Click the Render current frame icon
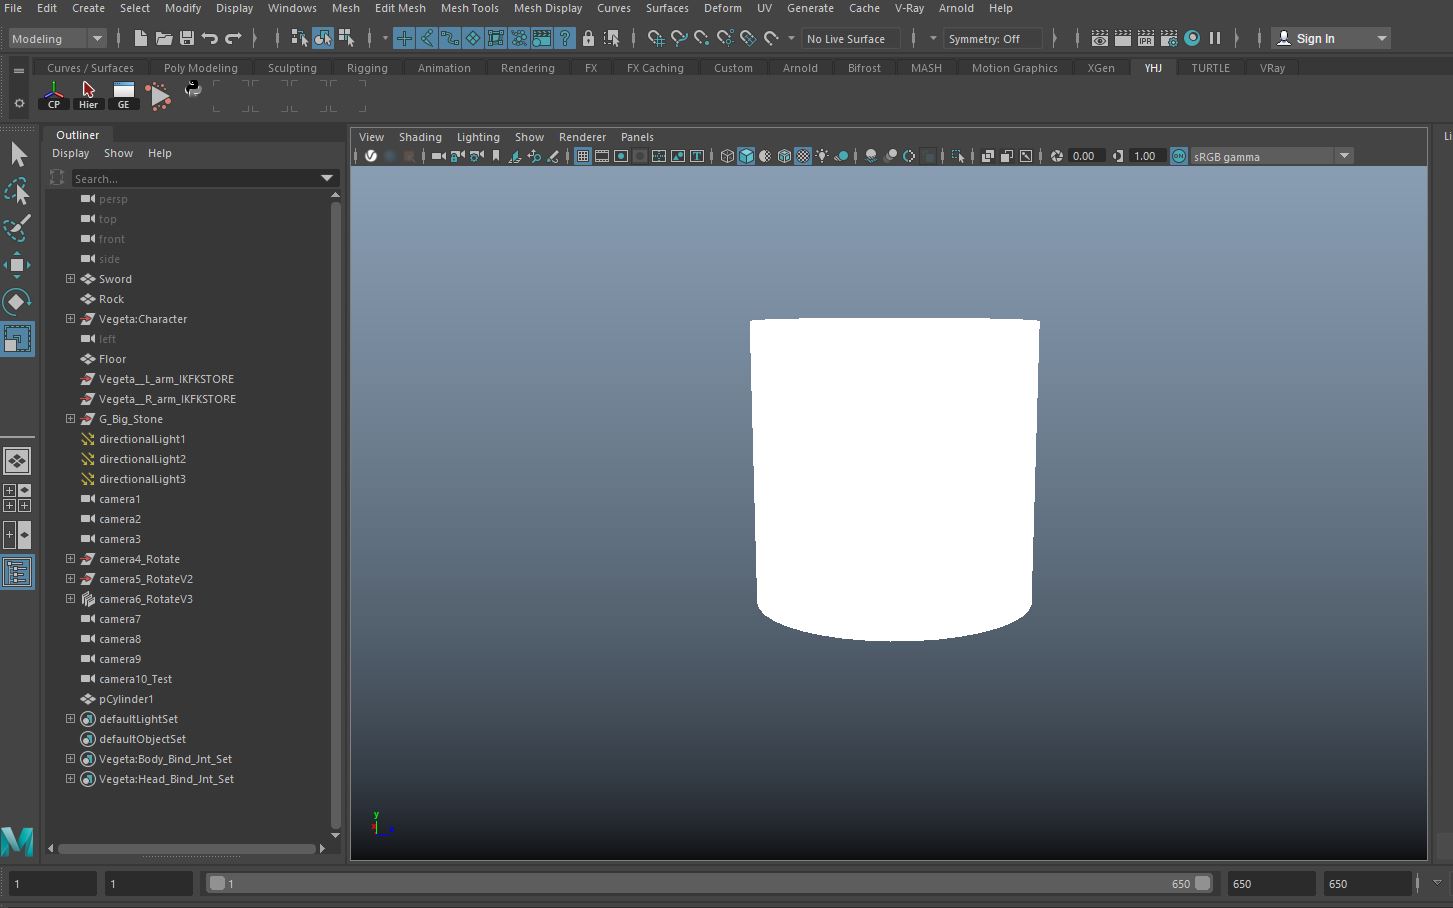The image size is (1453, 908). click(1124, 38)
